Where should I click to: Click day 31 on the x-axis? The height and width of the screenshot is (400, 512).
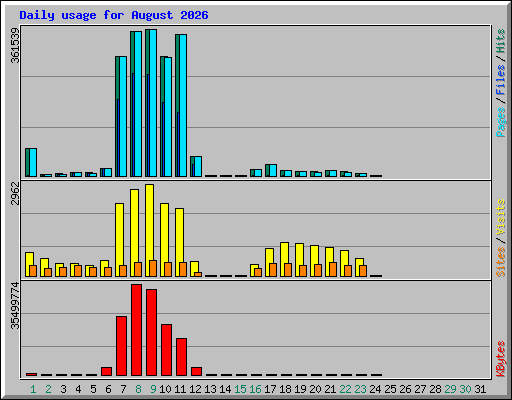(480, 389)
